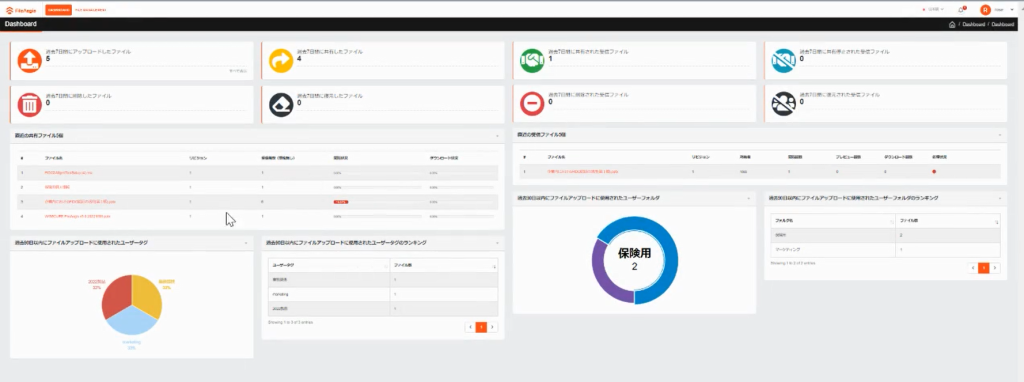Expand the user account dropdown arrow

1012,10
